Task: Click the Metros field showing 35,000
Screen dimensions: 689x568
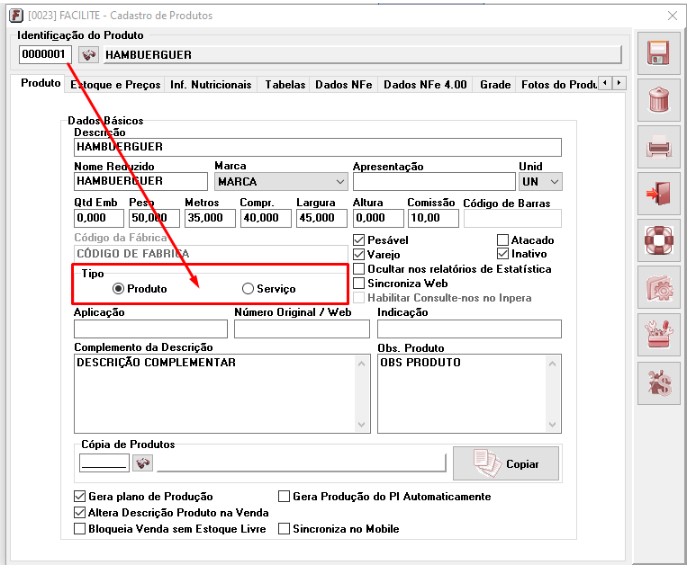Action: tap(210, 218)
